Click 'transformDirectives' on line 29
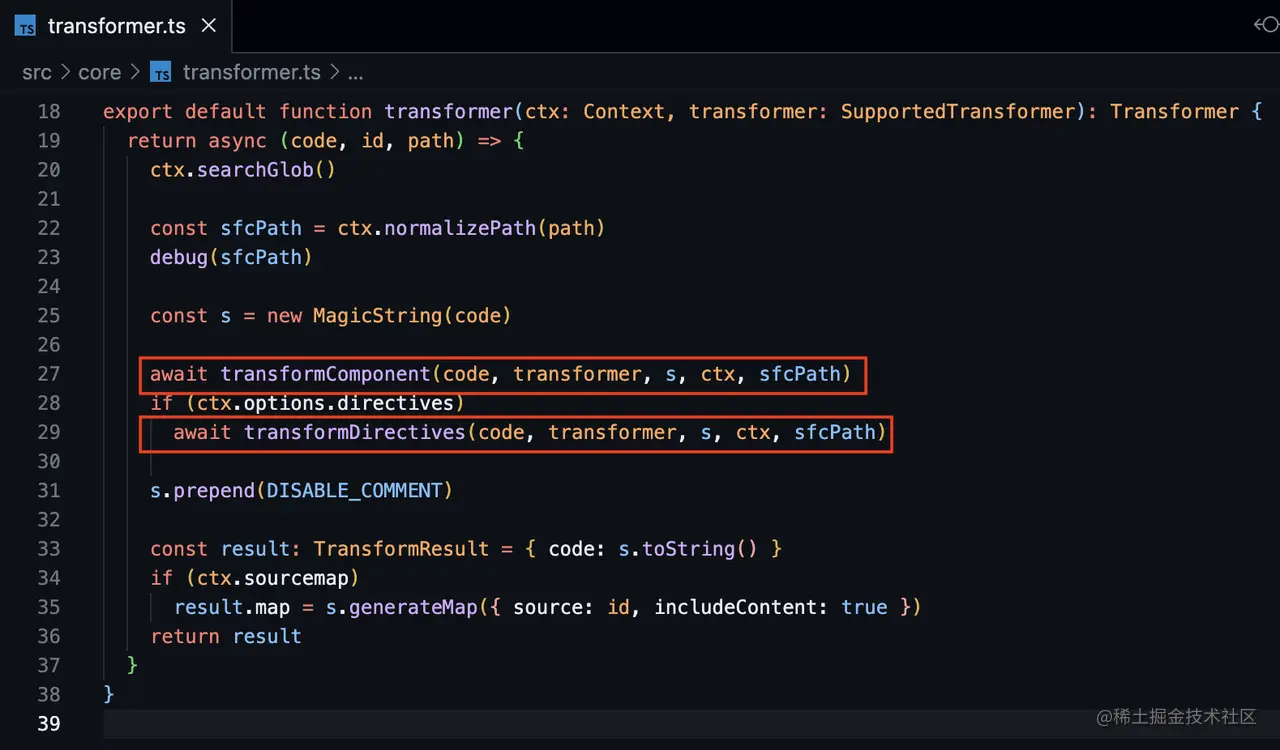 [355, 432]
